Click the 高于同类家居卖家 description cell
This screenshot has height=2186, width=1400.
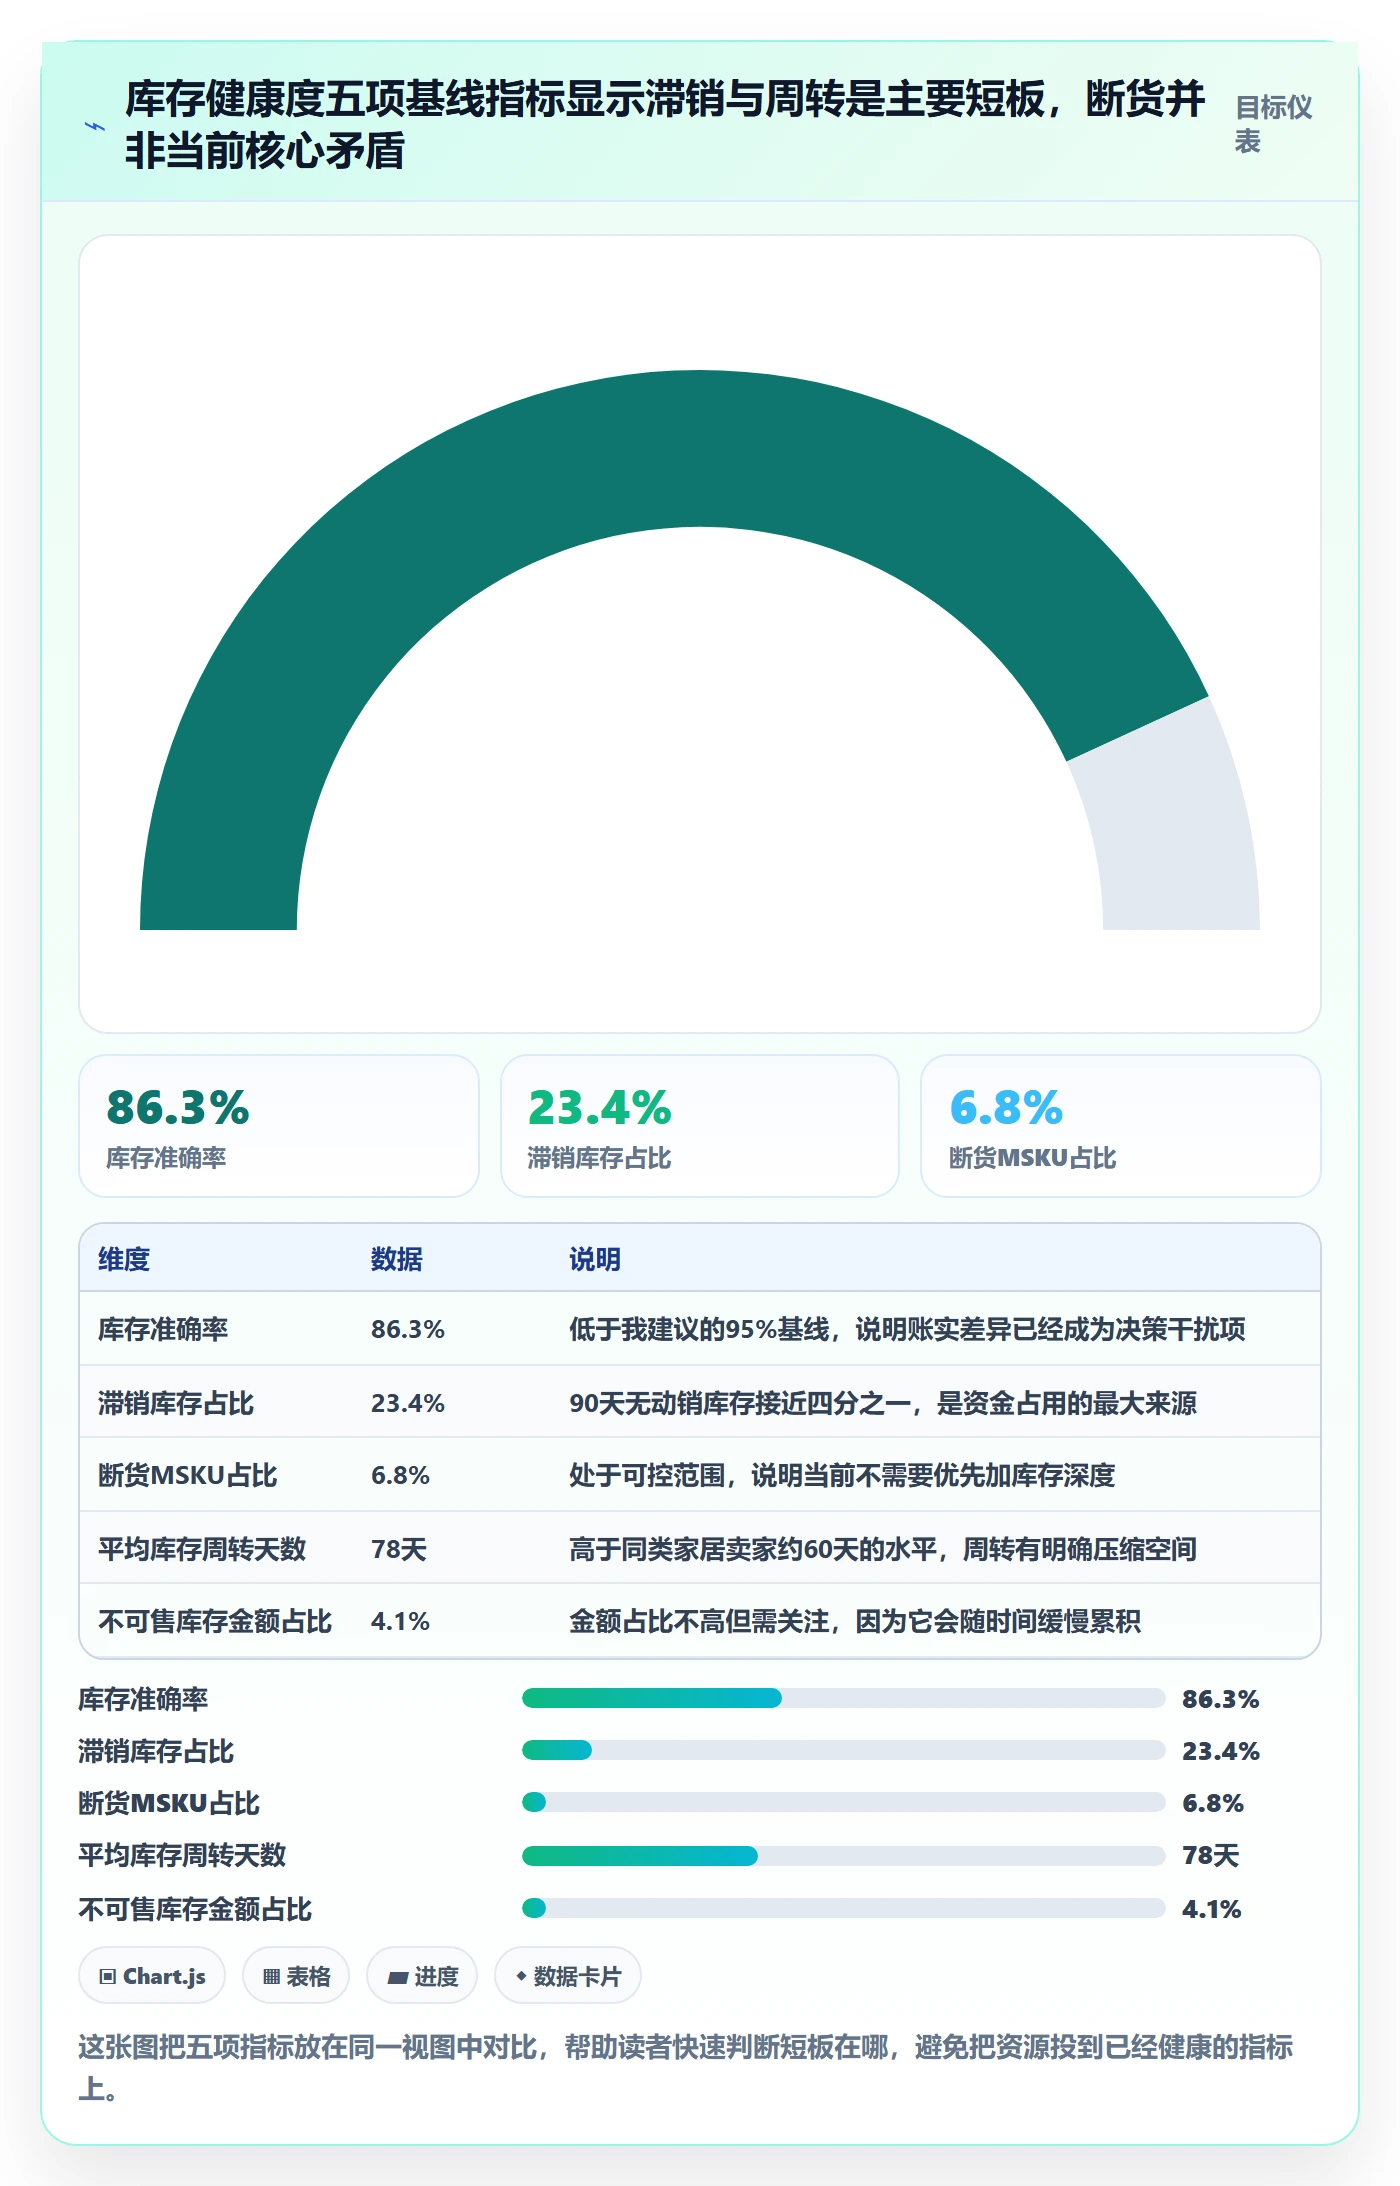[883, 1549]
